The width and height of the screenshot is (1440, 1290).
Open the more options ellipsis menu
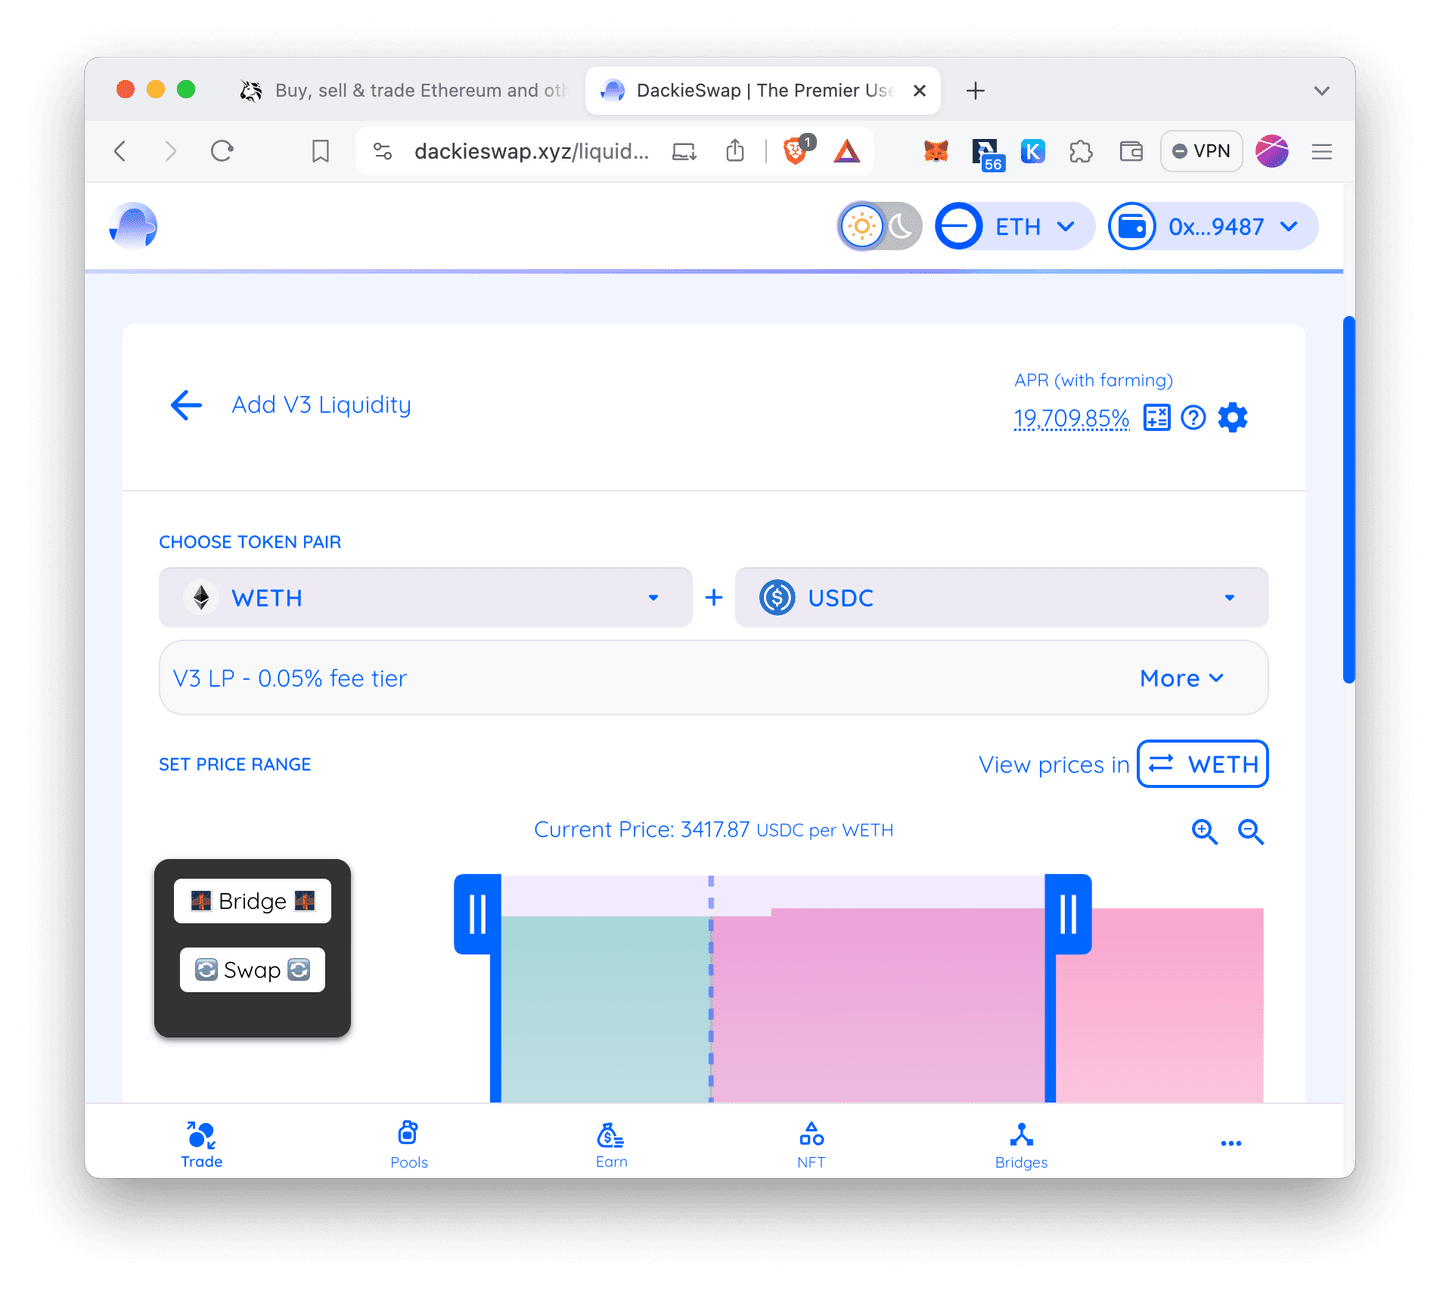coord(1231,1143)
